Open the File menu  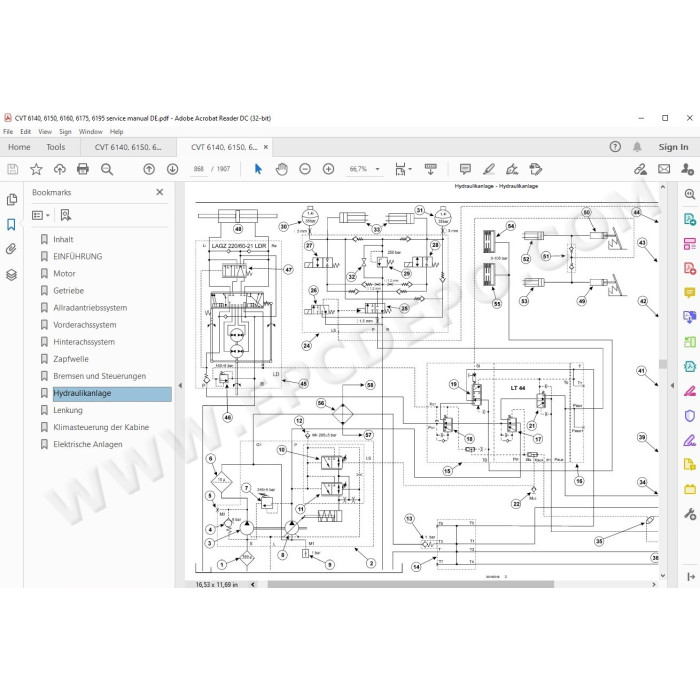(x=8, y=132)
